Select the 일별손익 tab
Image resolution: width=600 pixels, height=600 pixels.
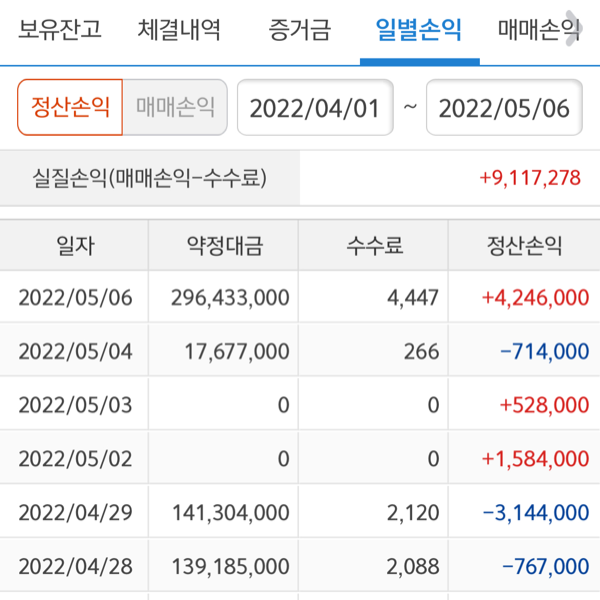(x=418, y=30)
